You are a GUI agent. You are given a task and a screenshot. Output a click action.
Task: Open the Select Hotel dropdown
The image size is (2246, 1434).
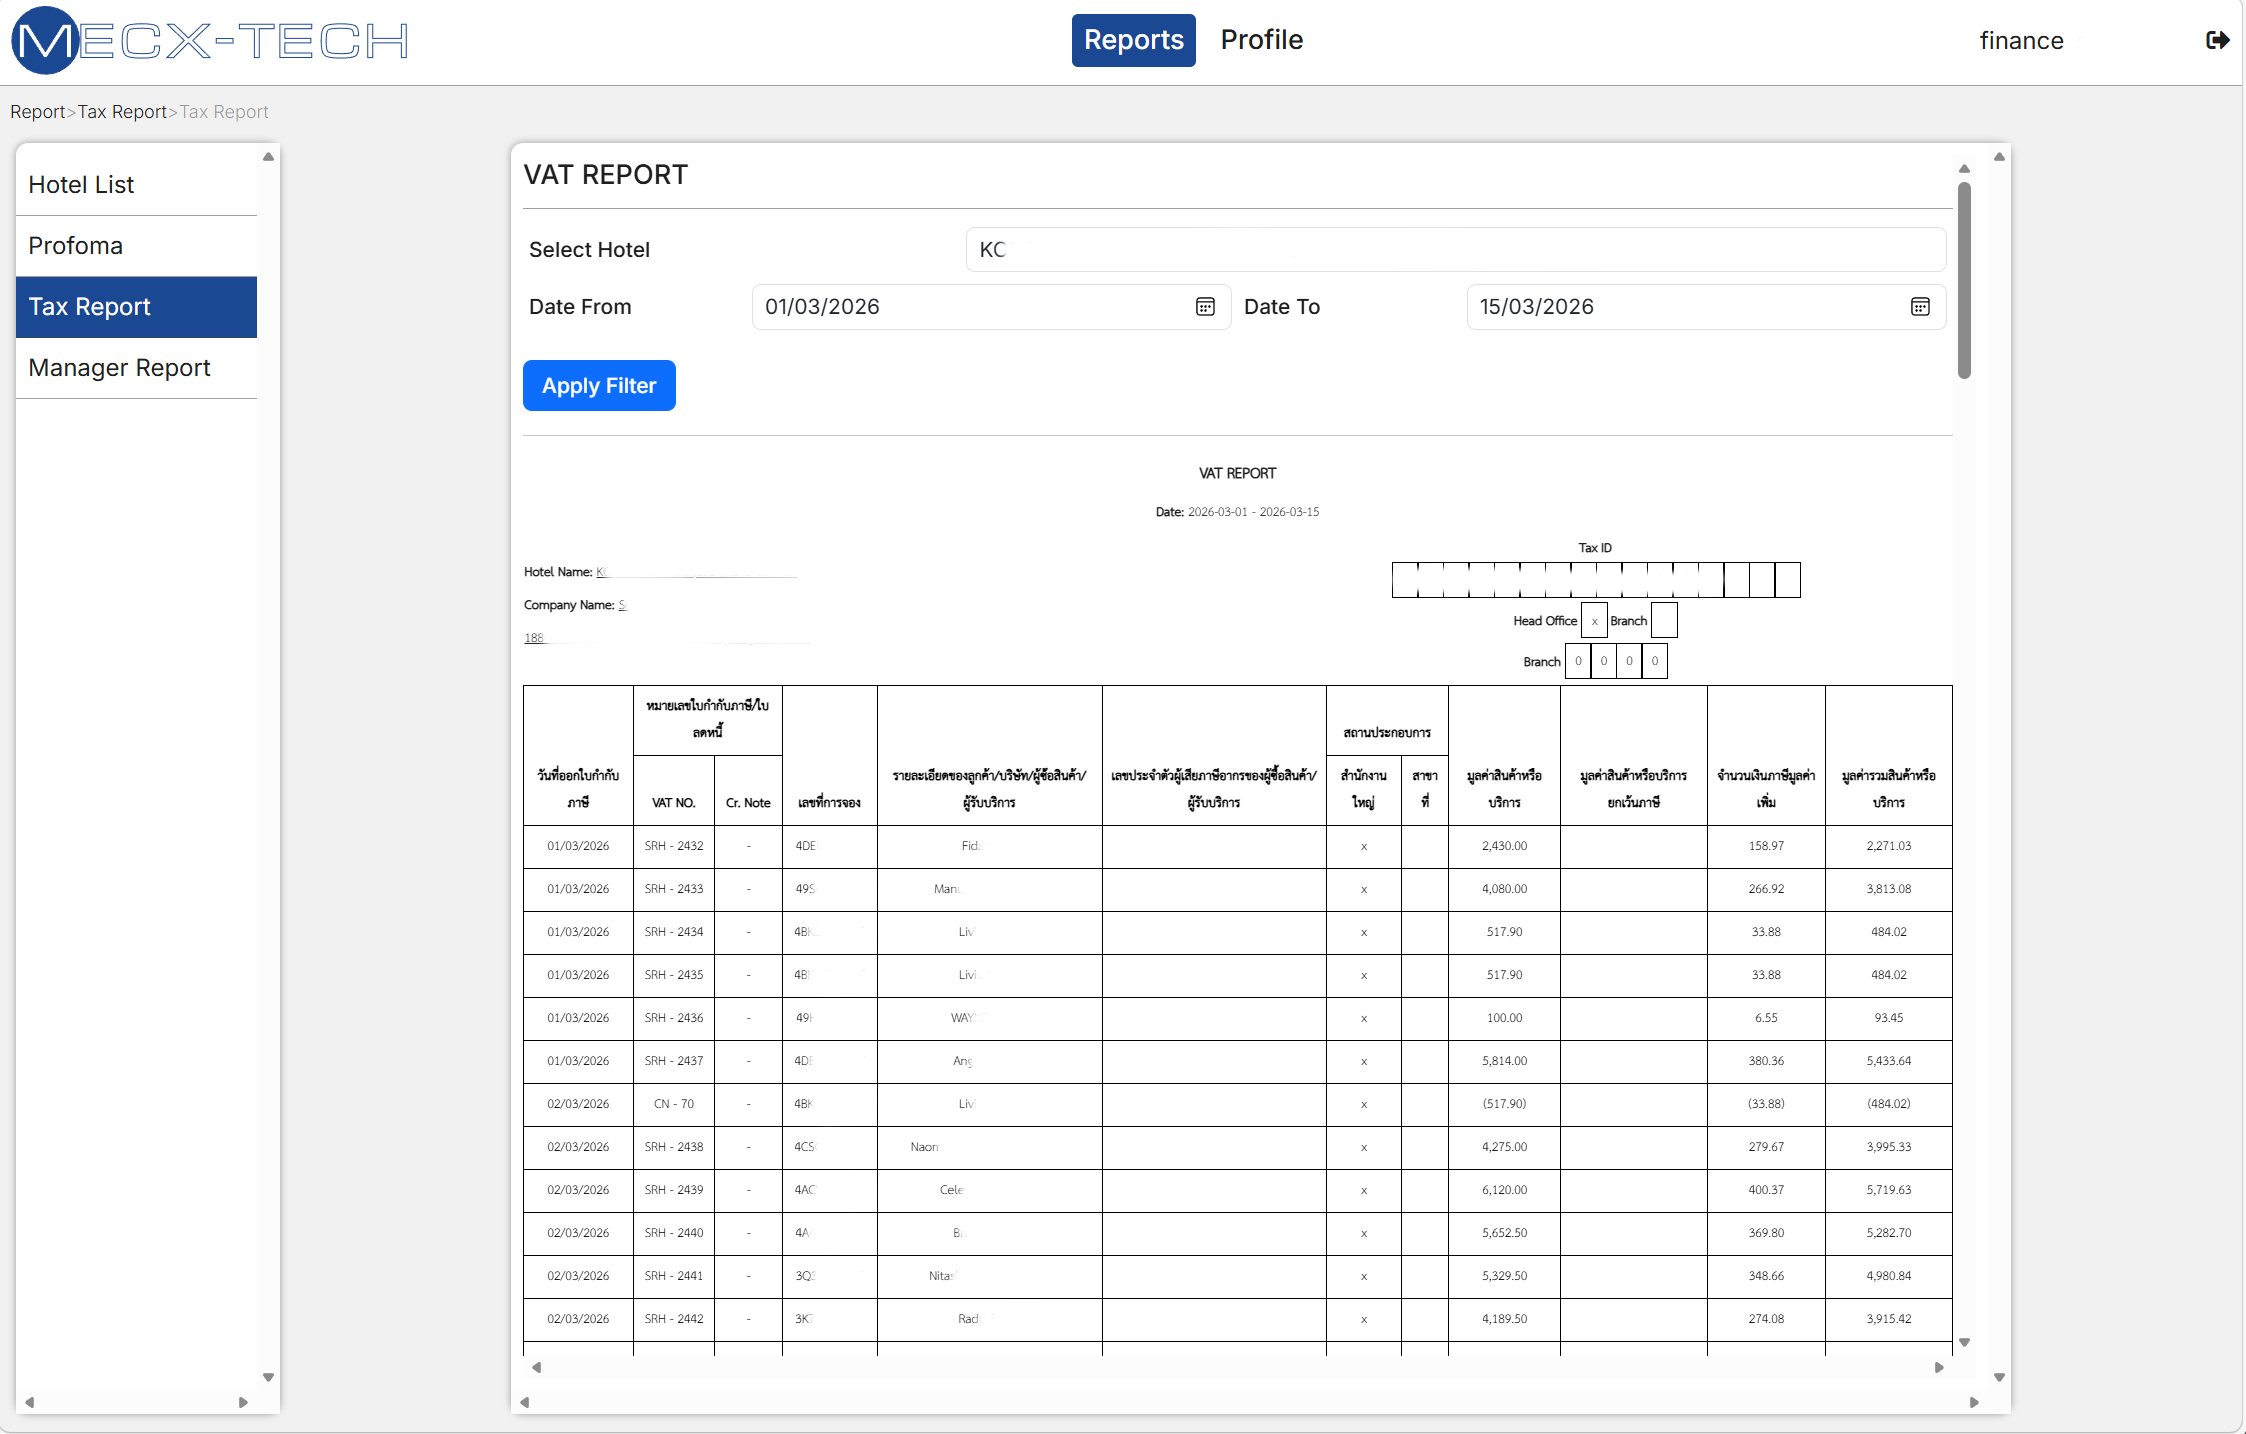[1455, 250]
